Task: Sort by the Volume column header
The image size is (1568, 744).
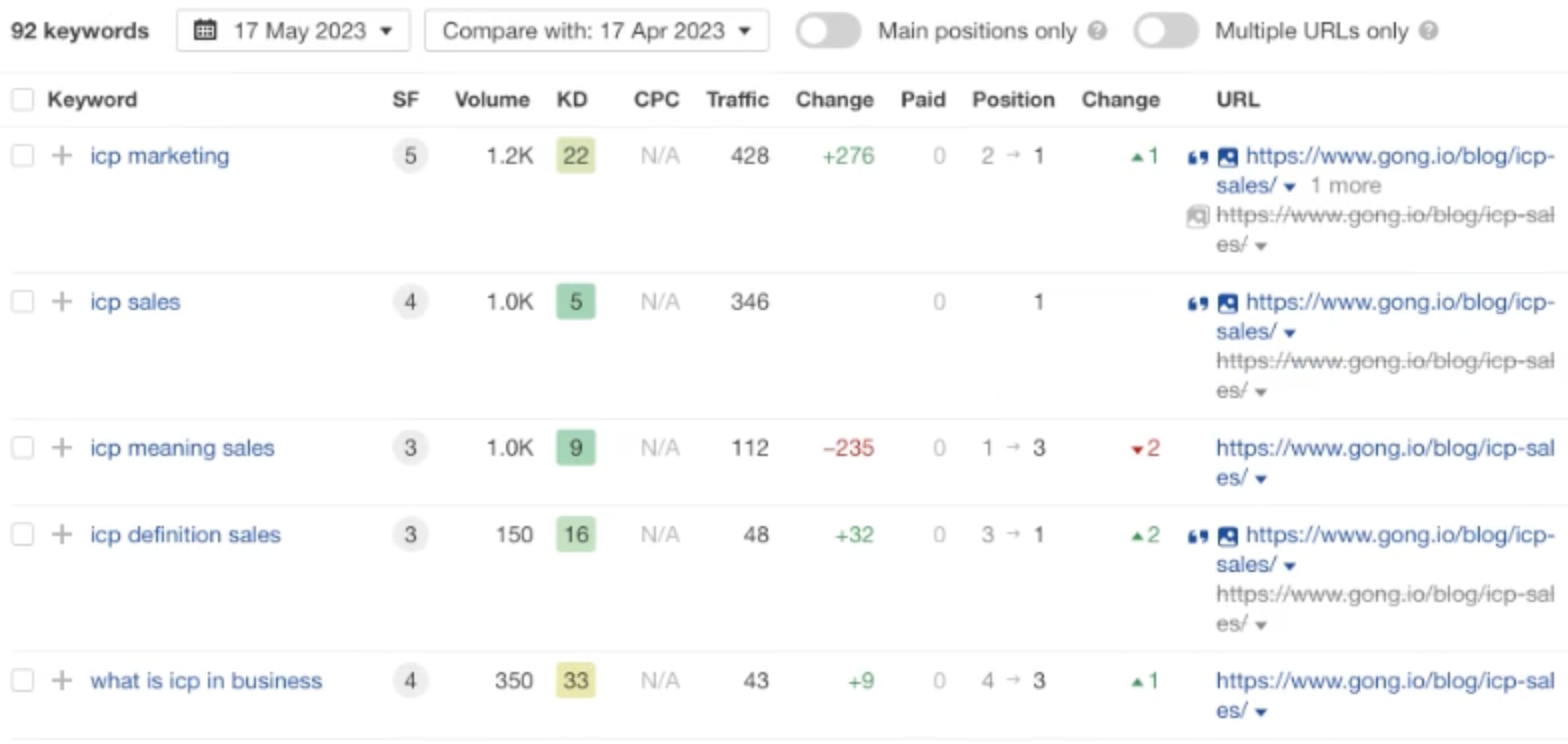Action: (492, 100)
